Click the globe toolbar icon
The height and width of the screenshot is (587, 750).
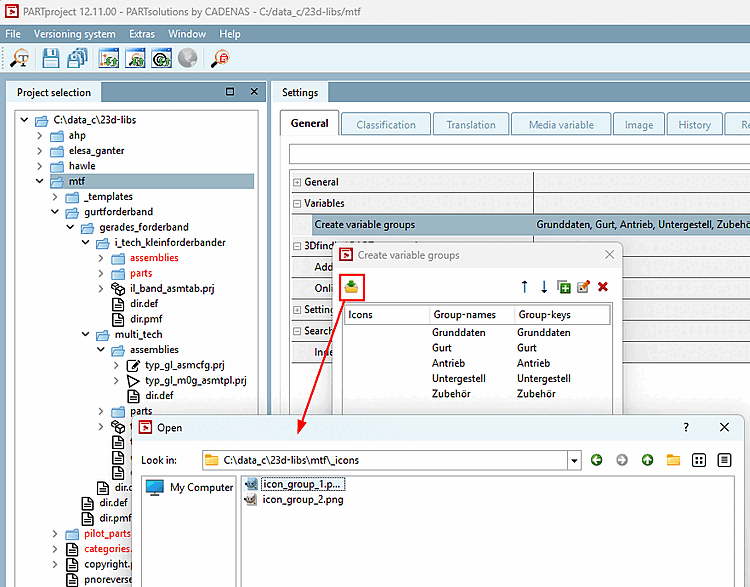188,58
